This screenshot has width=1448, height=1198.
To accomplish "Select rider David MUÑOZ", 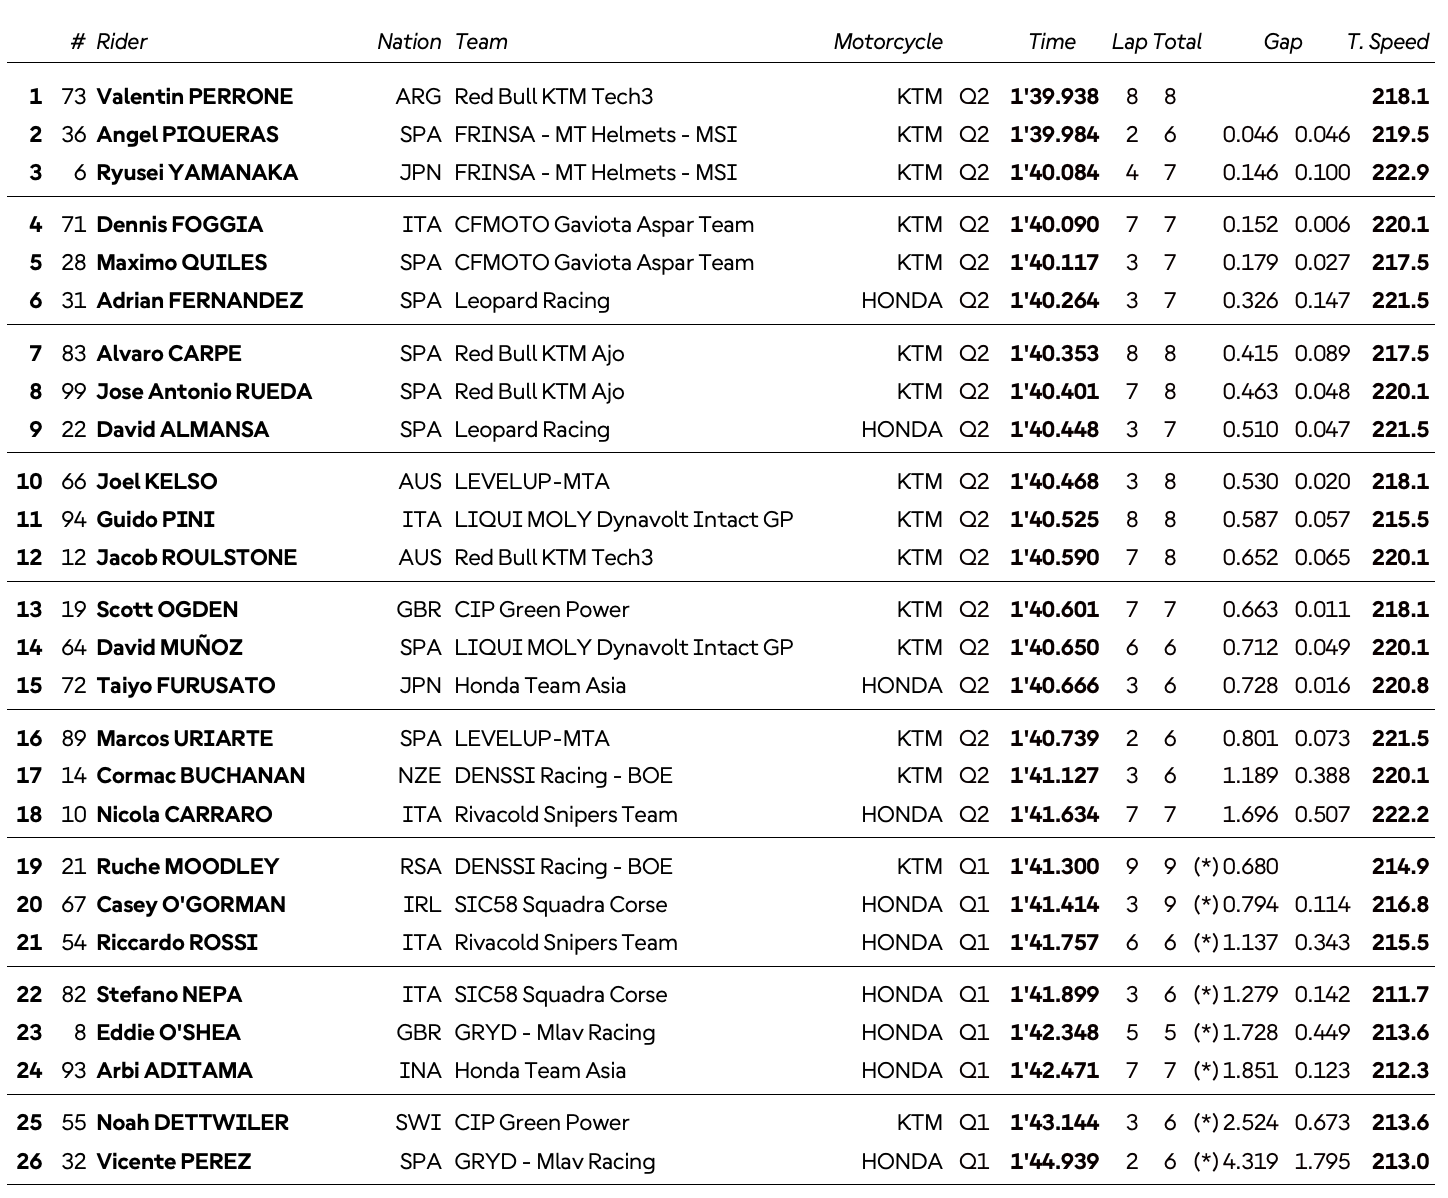I will [169, 648].
